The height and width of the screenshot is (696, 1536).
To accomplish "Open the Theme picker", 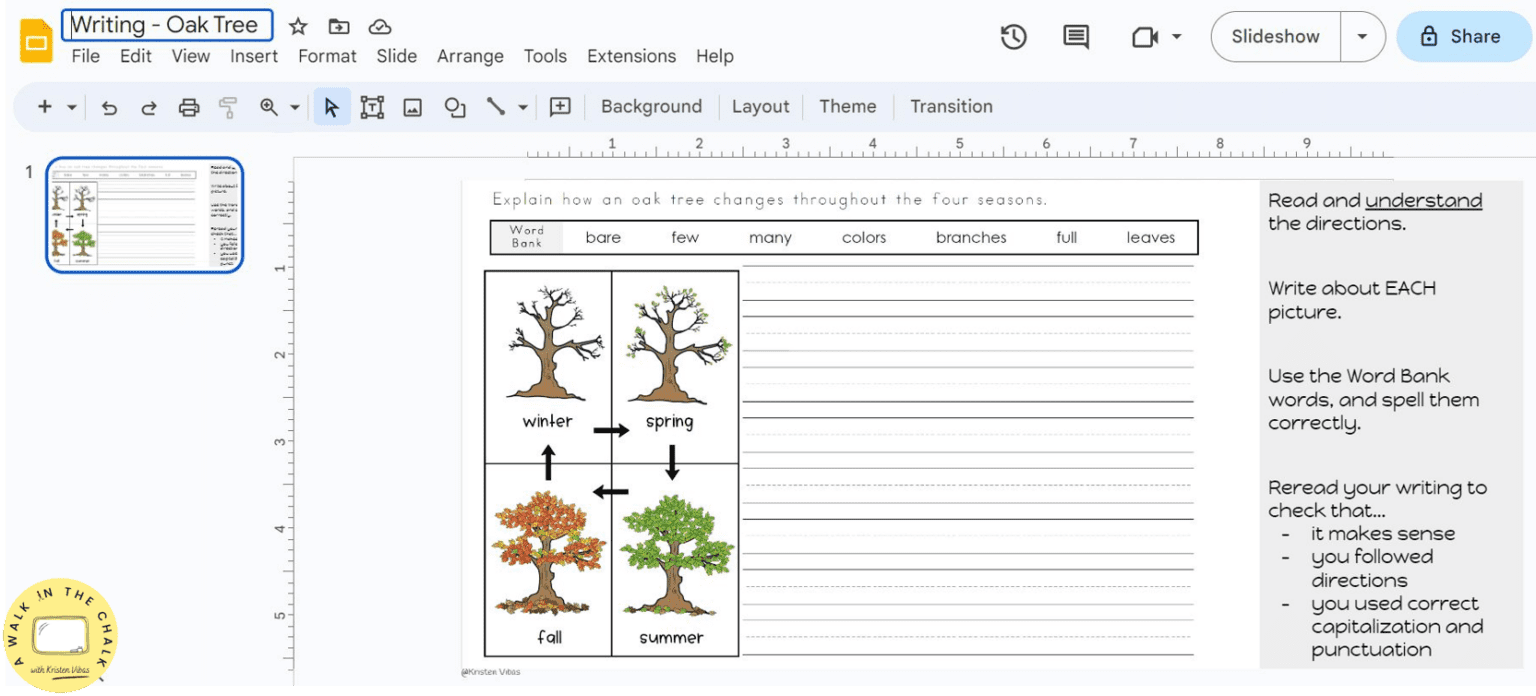I will point(847,106).
